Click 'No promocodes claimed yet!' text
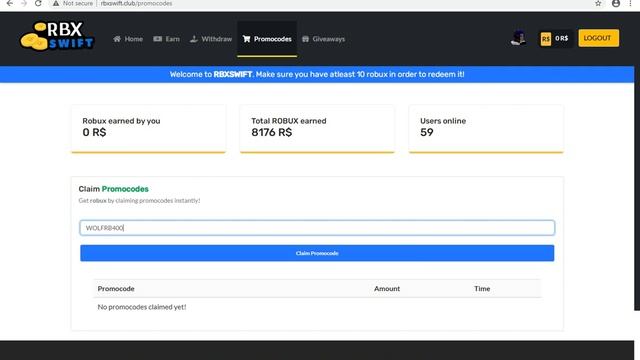640x360 pixels. point(142,307)
